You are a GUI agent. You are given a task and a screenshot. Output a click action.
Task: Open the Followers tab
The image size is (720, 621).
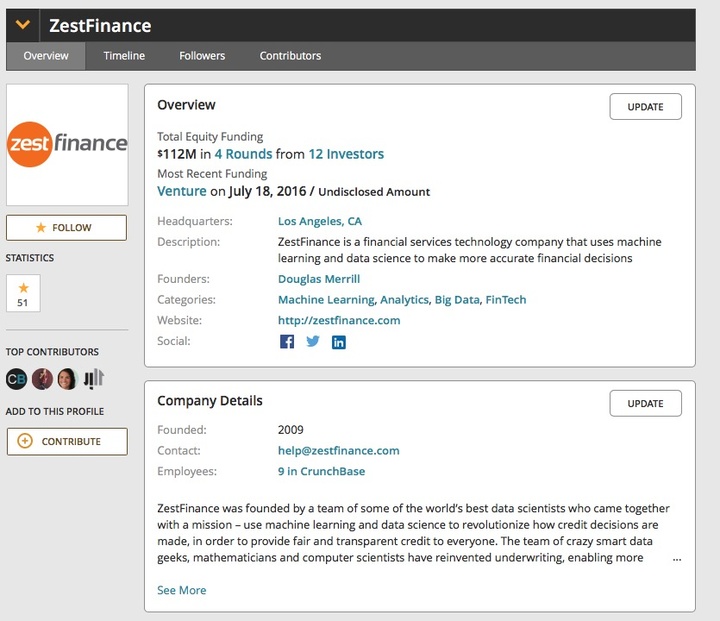[x=202, y=56]
